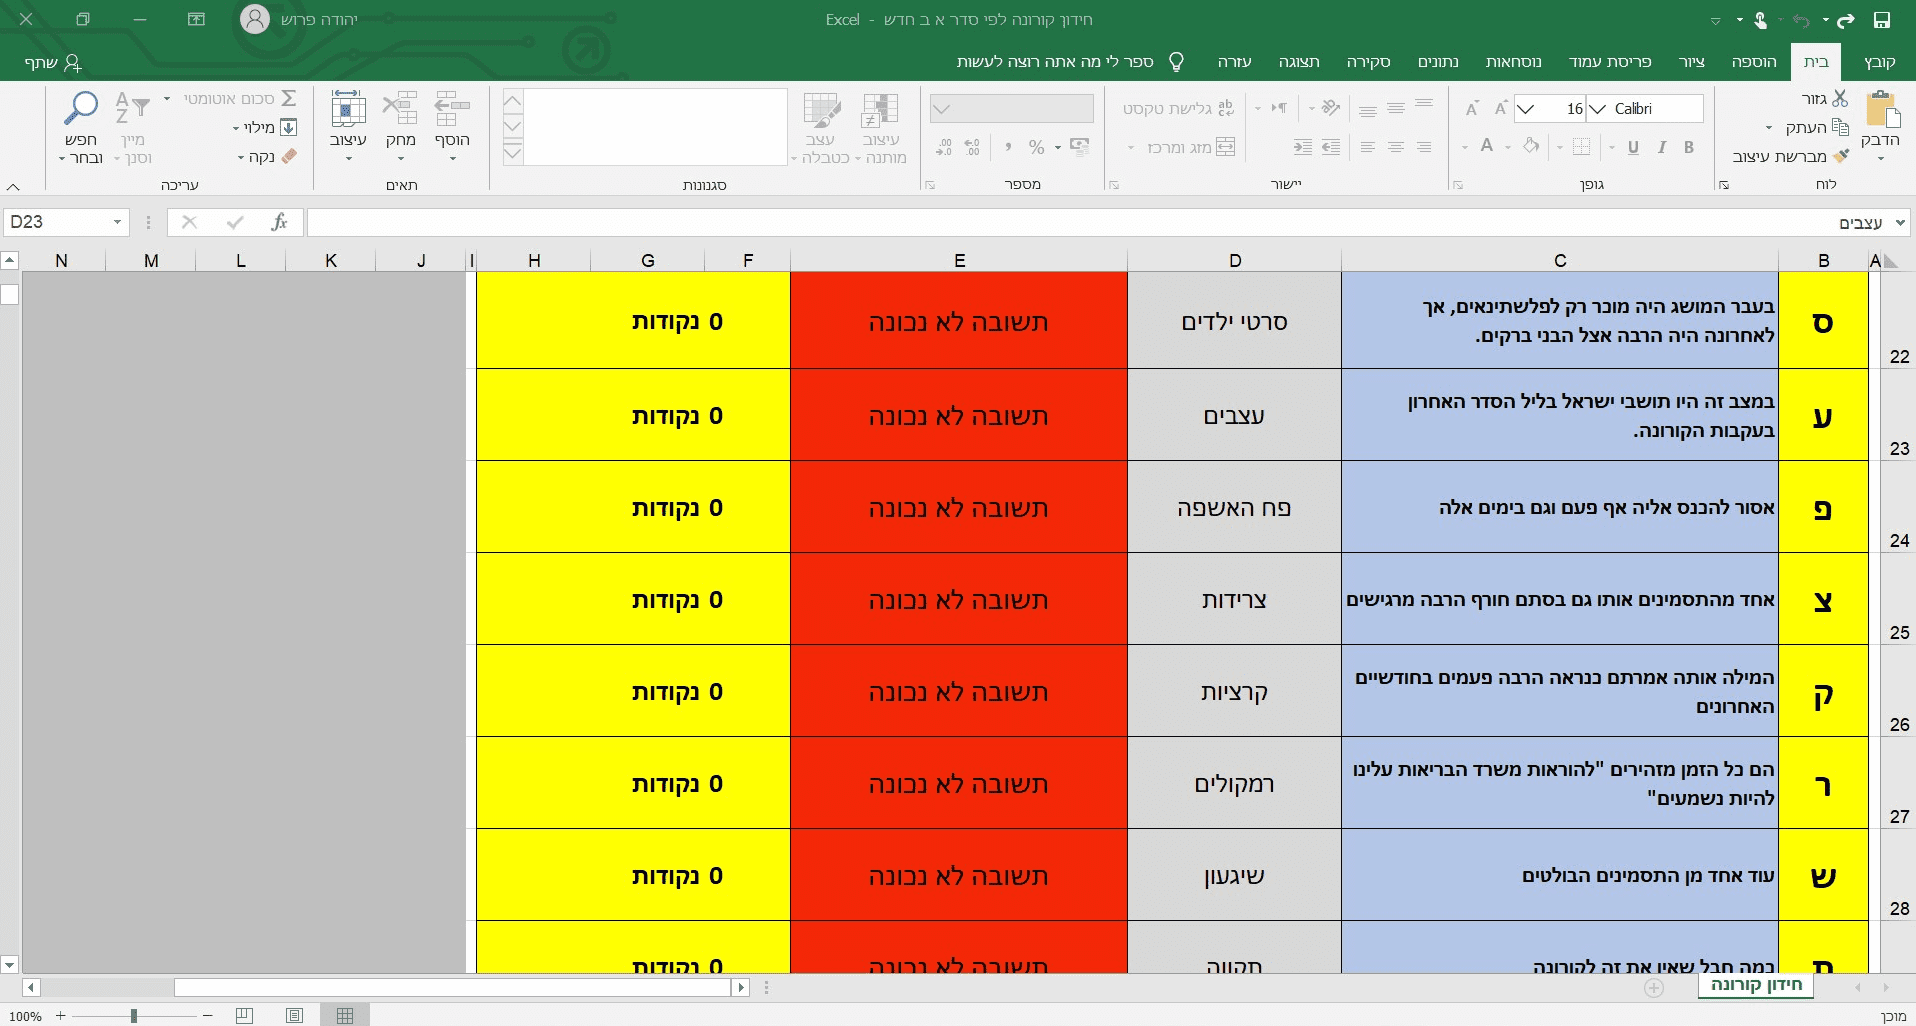Toggle Touch/Mouse mode in the quick access toolbar
The height and width of the screenshot is (1026, 1916).
coord(1760,20)
